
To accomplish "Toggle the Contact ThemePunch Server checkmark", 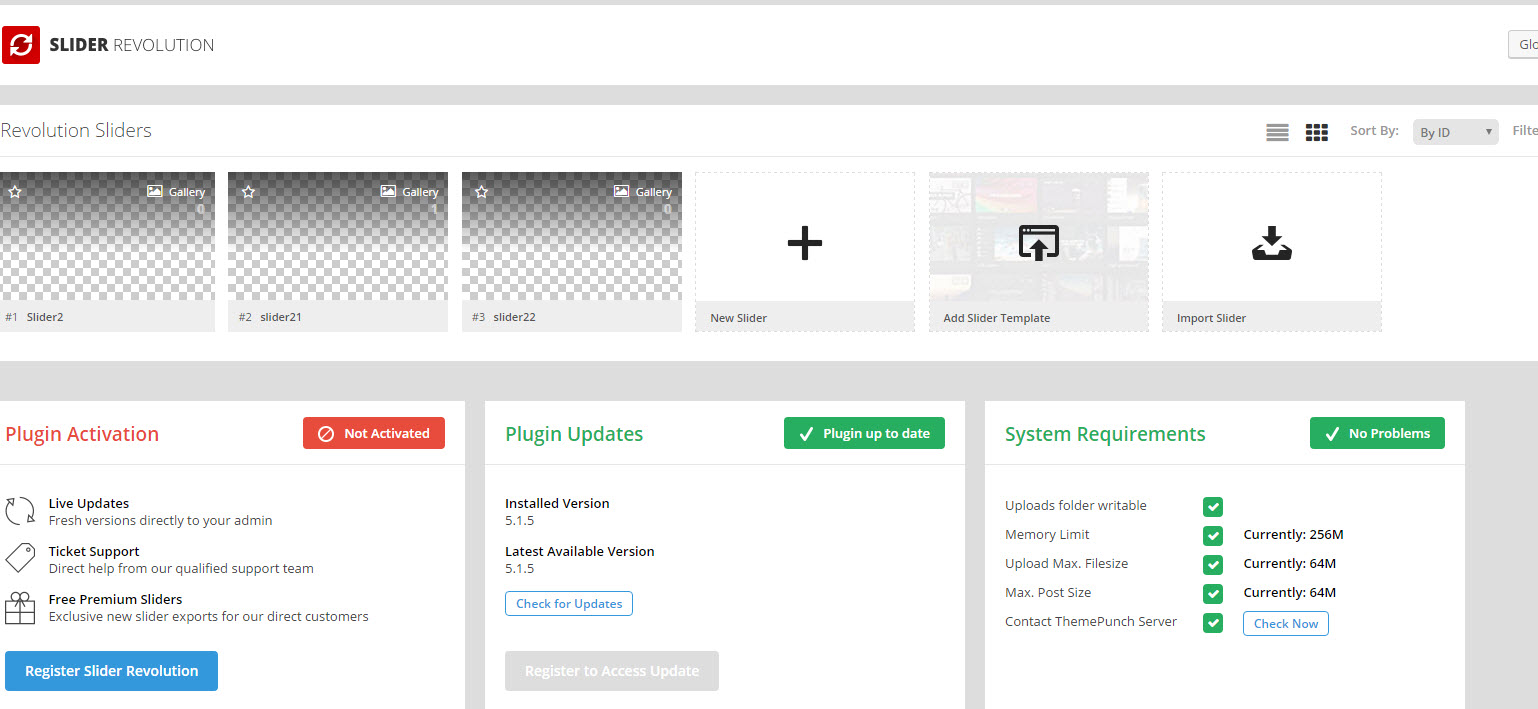I will (1213, 623).
